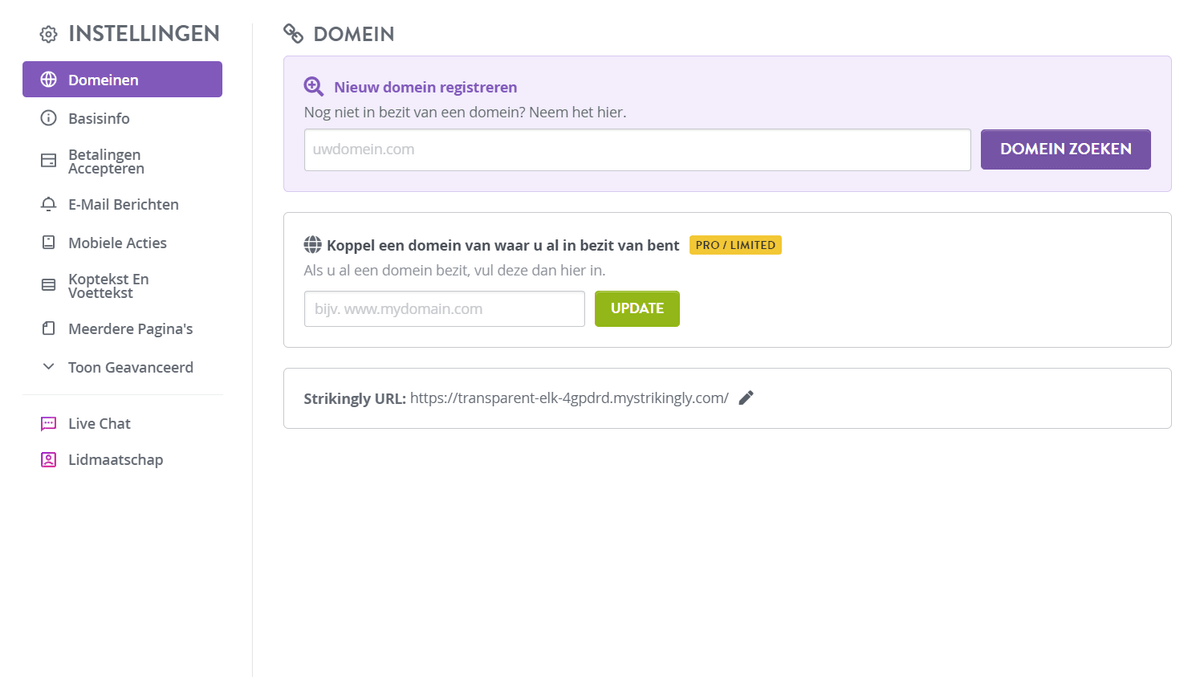Click the info icon beside Basisinfo

coord(48,118)
